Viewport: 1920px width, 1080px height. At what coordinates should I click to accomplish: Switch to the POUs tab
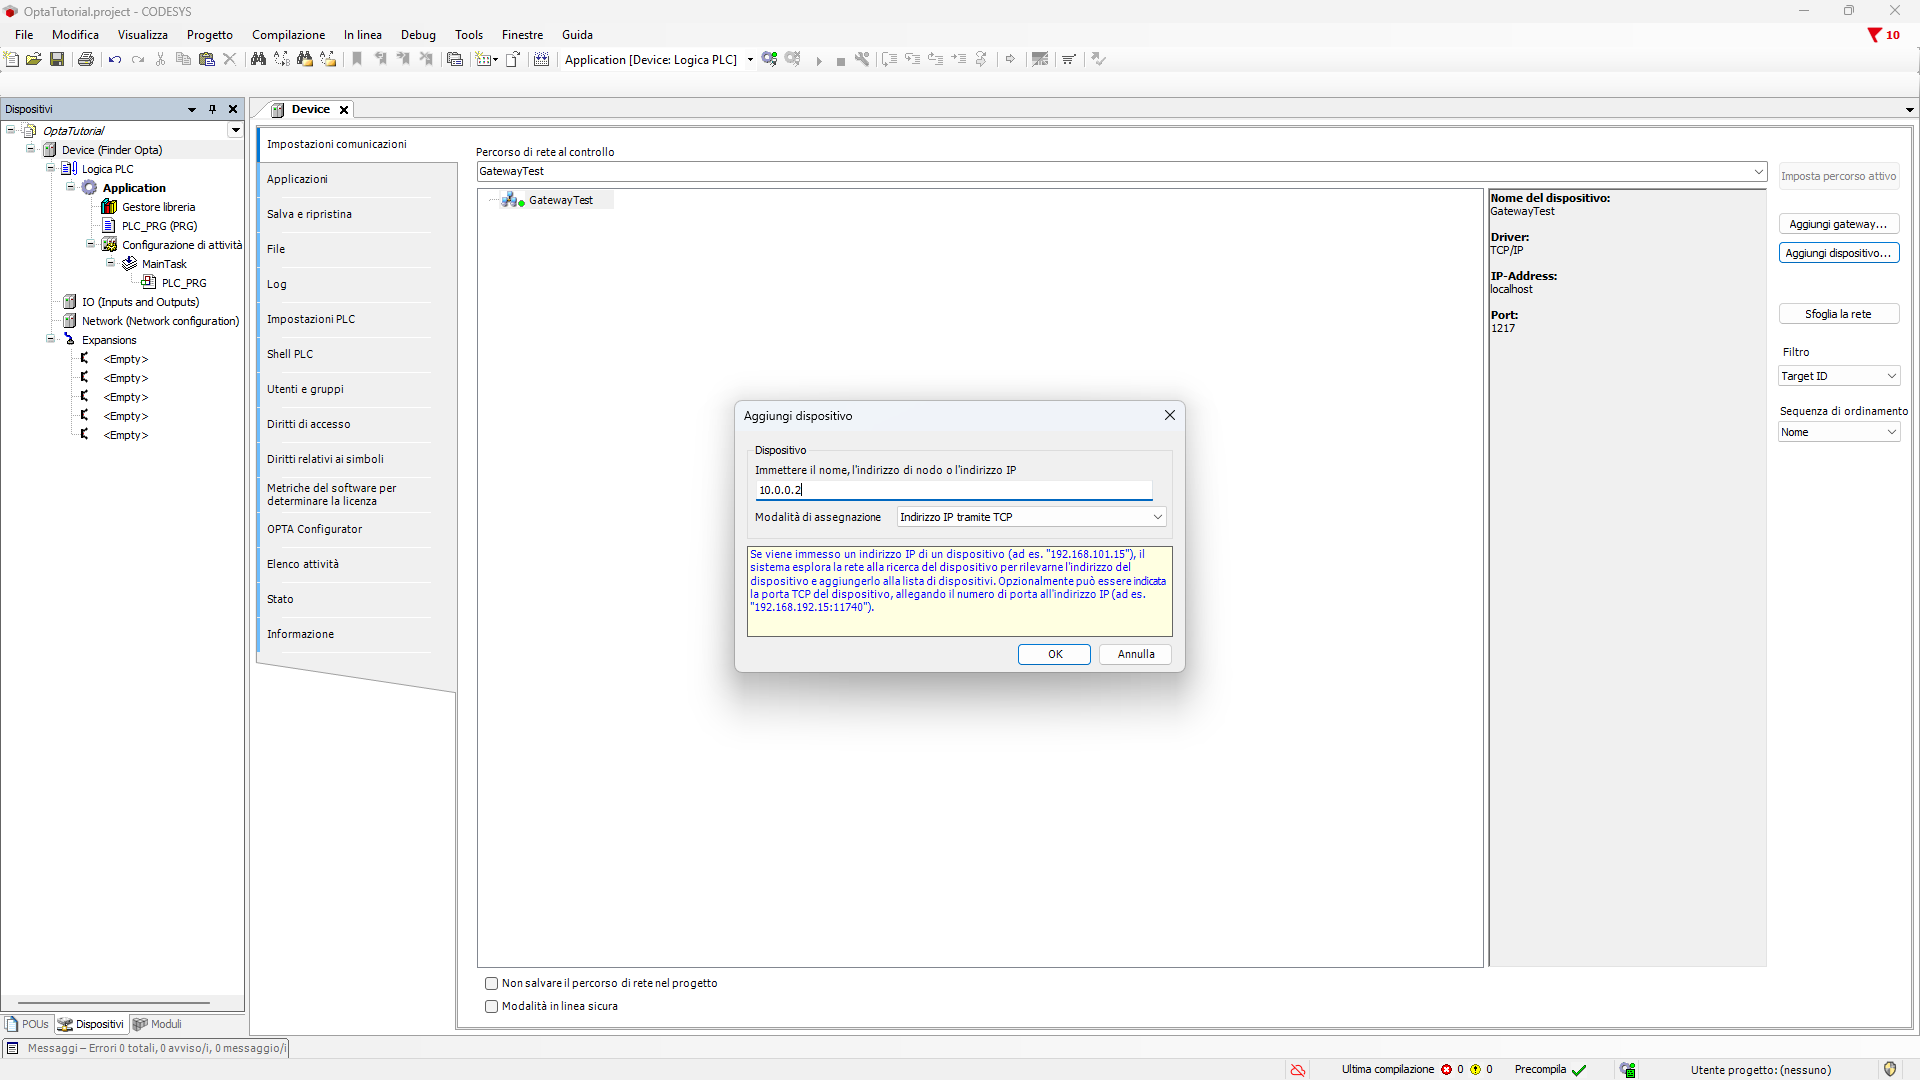click(x=27, y=1024)
